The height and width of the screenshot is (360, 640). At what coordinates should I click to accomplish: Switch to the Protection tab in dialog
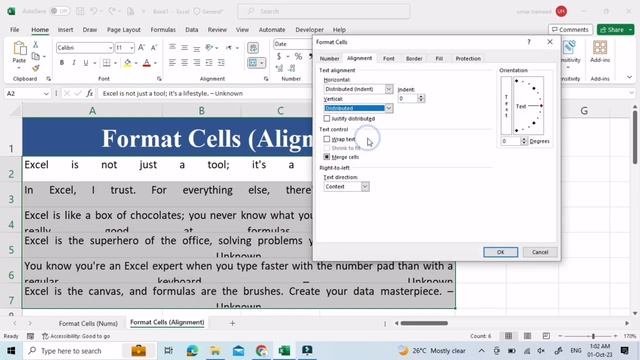point(468,59)
